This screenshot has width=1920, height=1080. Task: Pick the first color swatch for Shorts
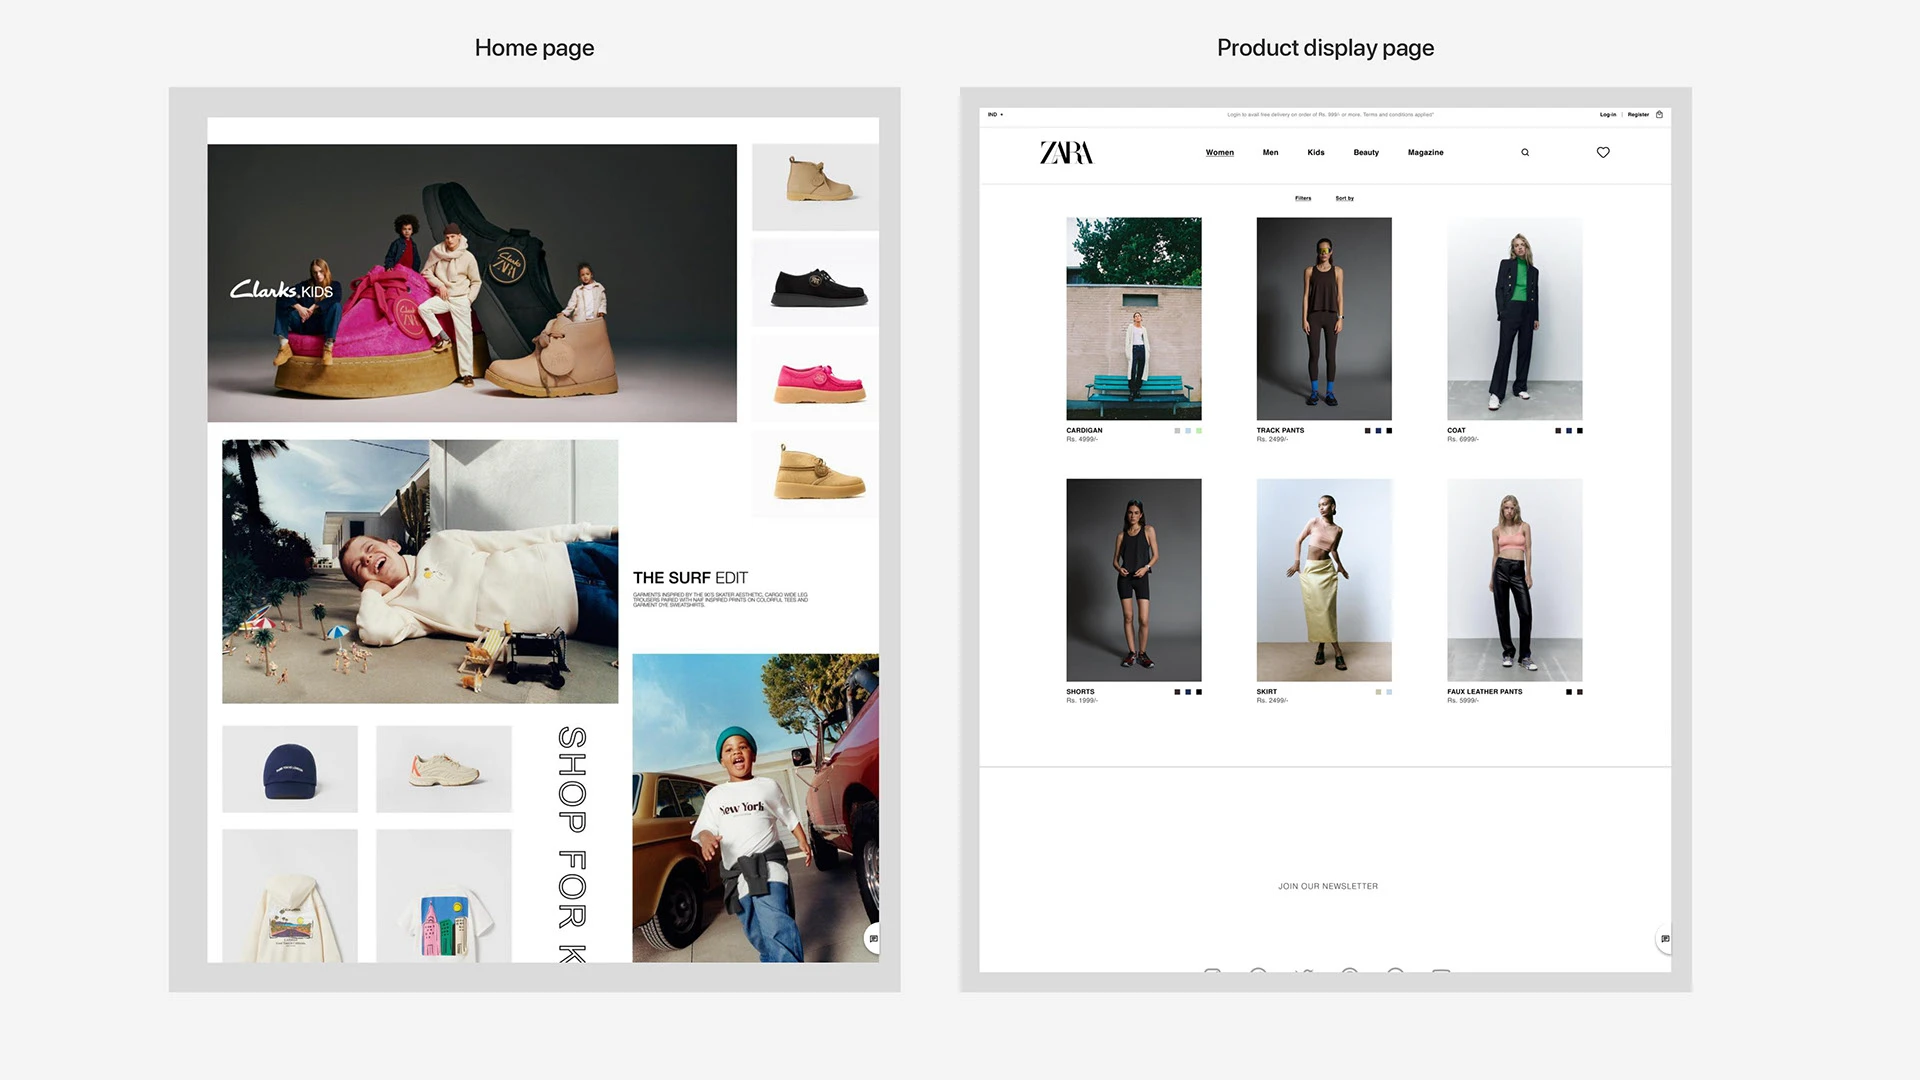[1178, 692]
